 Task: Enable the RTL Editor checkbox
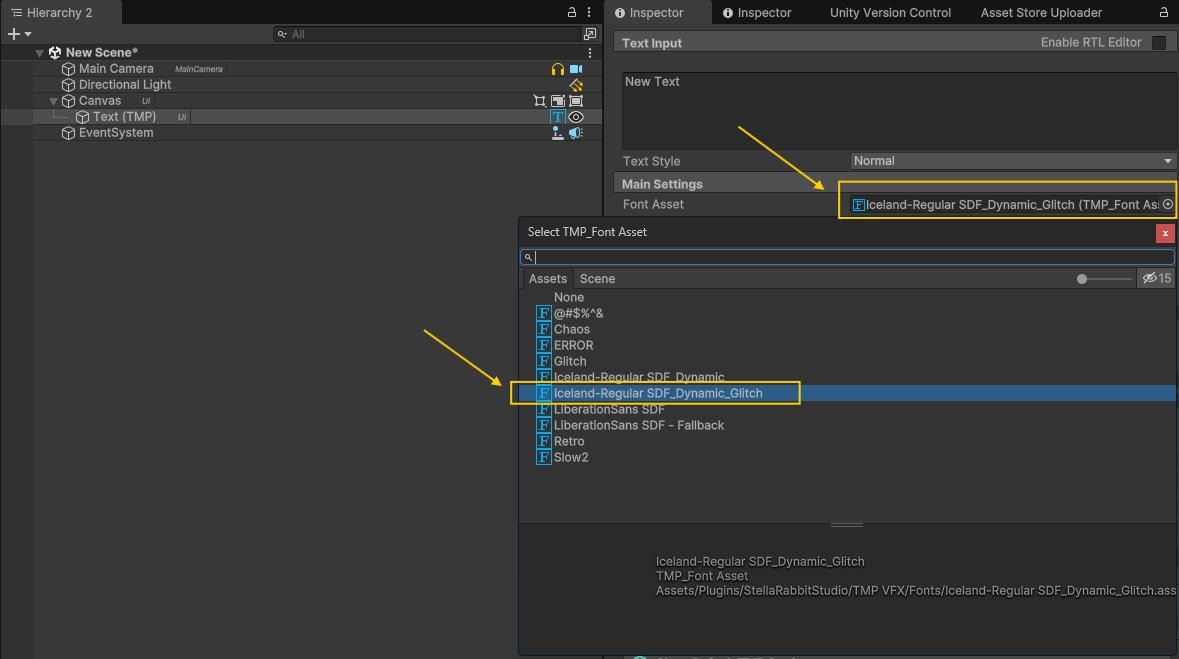click(1159, 43)
